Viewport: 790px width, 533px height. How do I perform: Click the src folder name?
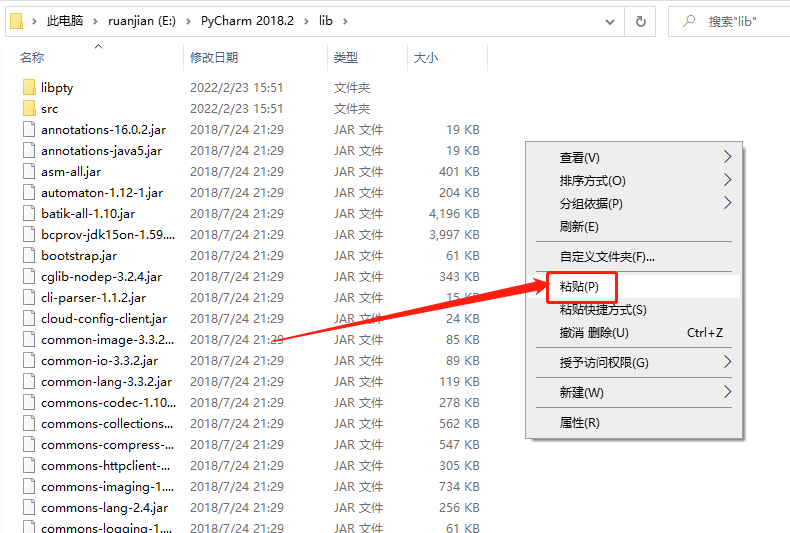pos(49,109)
